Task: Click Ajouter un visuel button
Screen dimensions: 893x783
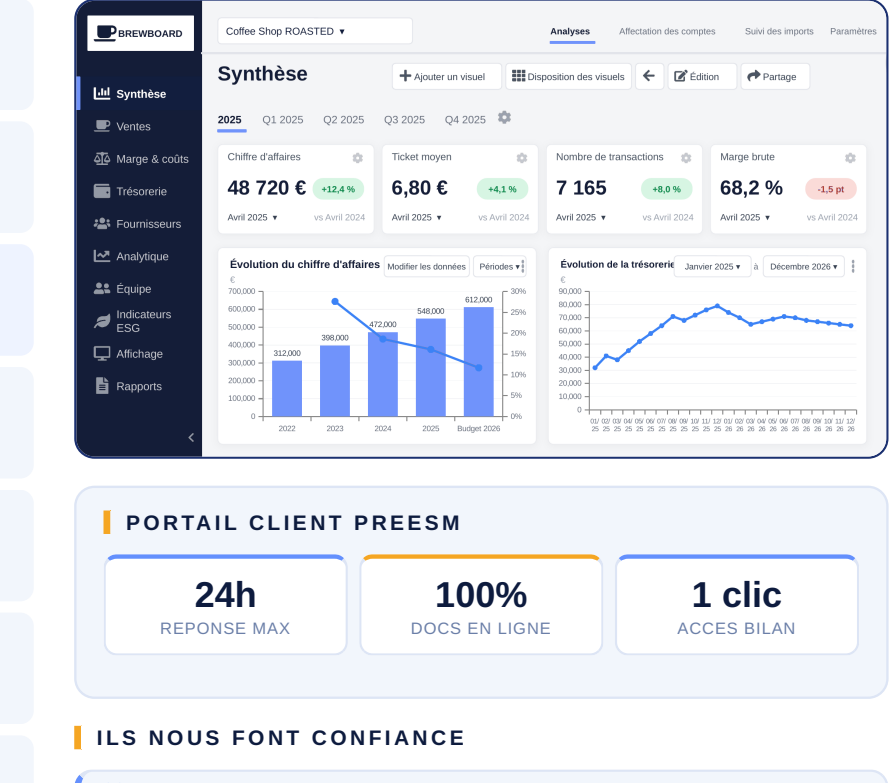Action: (446, 76)
